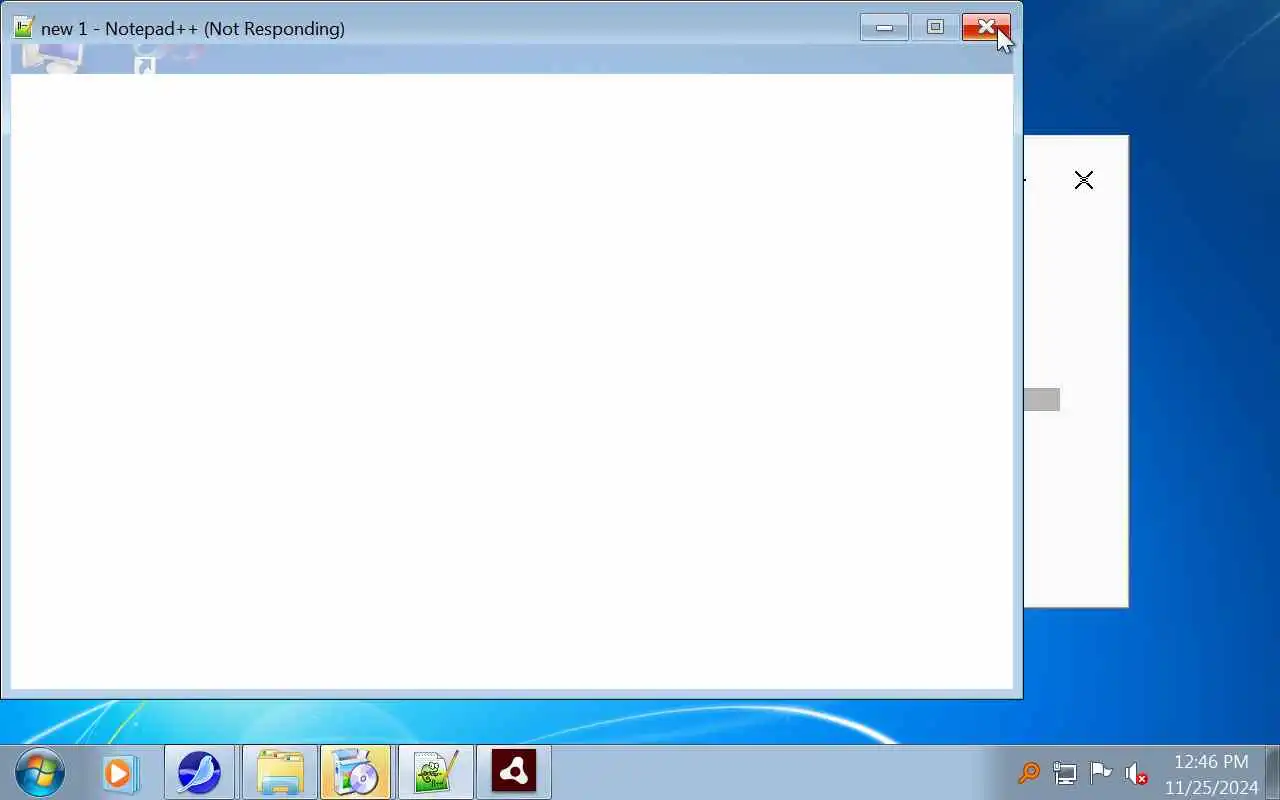This screenshot has height=800, width=1280.
Task: Open Windows Explorer folder icon in taskbar
Action: pyautogui.click(x=280, y=773)
